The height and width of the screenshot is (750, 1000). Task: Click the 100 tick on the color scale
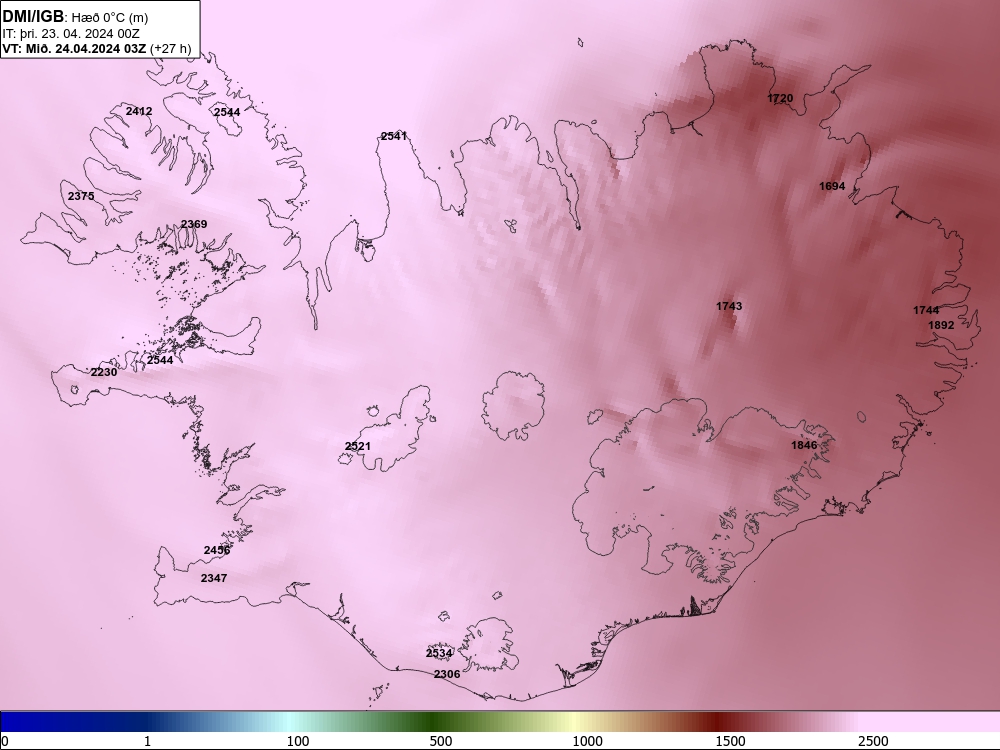pos(298,741)
